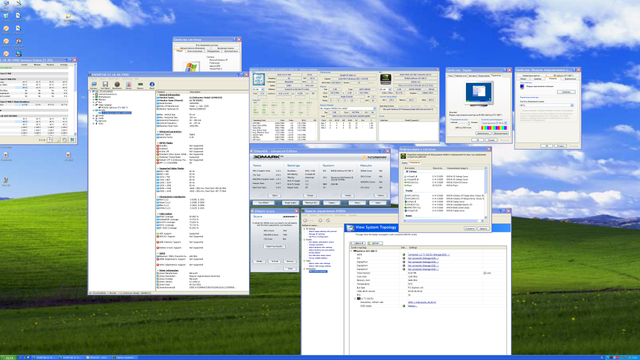Click Свойства button in Monitor properties
Image resolution: width=640 pixels, height=360 pixels.
pyautogui.click(x=566, y=92)
